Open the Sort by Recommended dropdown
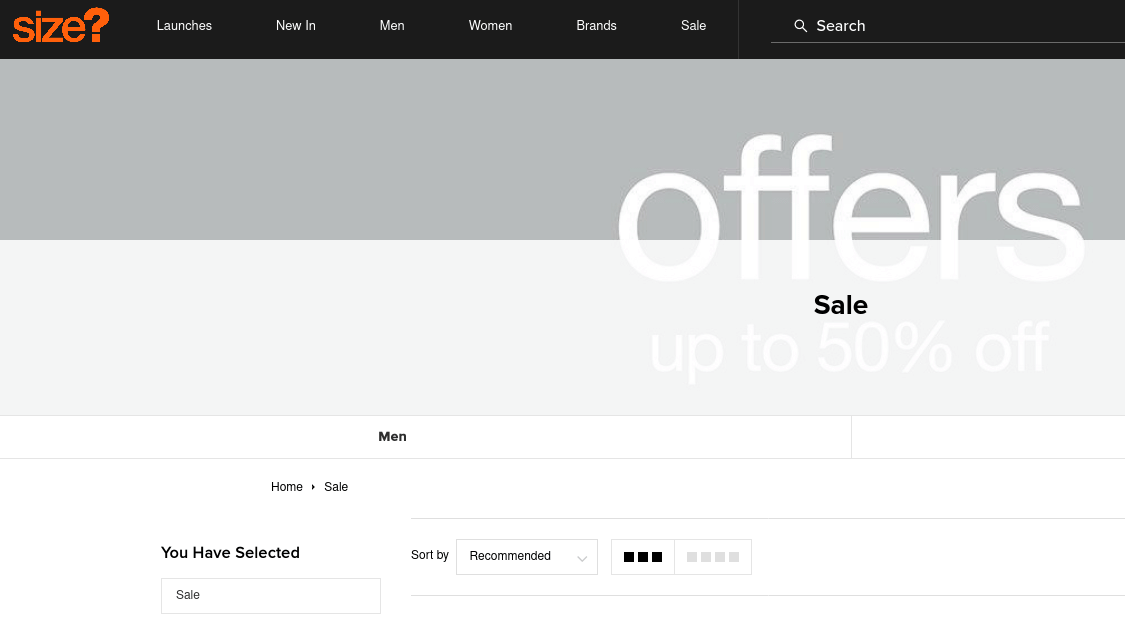Screen dimensions: 1125x620 (x=526, y=557)
